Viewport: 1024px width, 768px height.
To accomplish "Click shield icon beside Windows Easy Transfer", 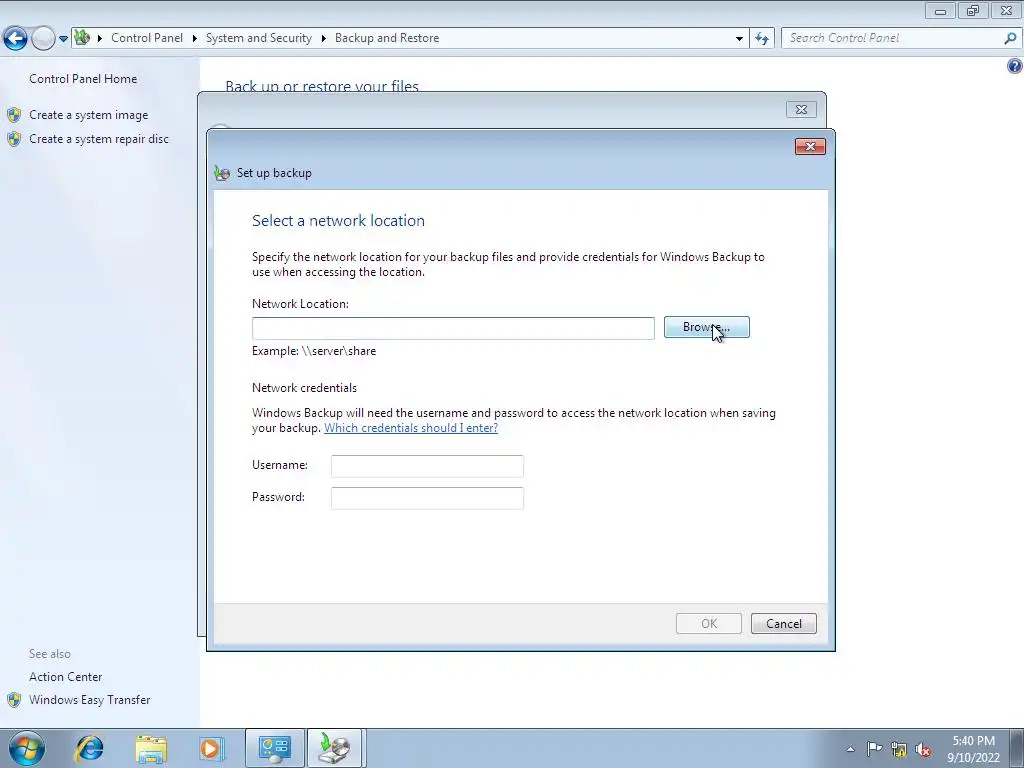I will pos(14,700).
